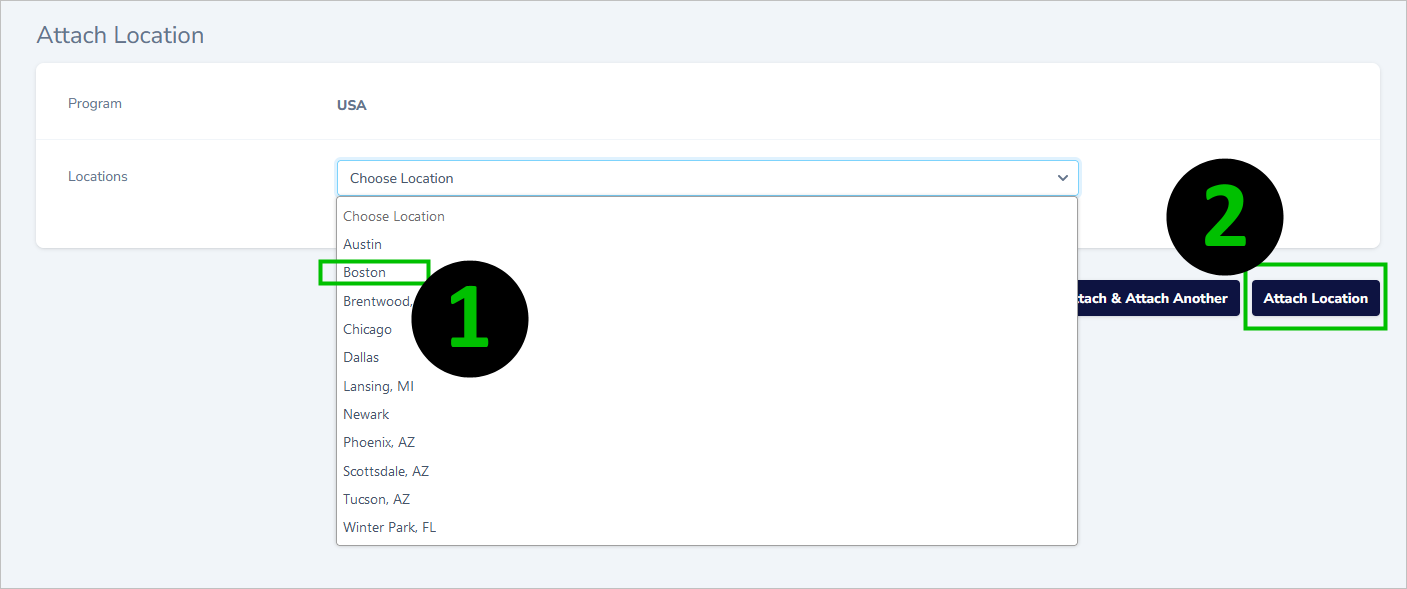Choose Chicago in the open dropdown
Image resolution: width=1407 pixels, height=589 pixels.
pyautogui.click(x=367, y=329)
